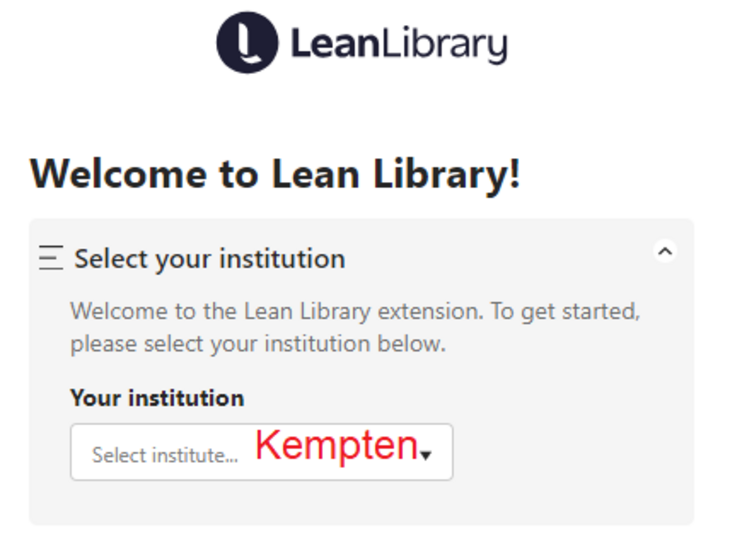730x551 pixels.
Task: Click the word institution in the section title
Action: tap(282, 259)
